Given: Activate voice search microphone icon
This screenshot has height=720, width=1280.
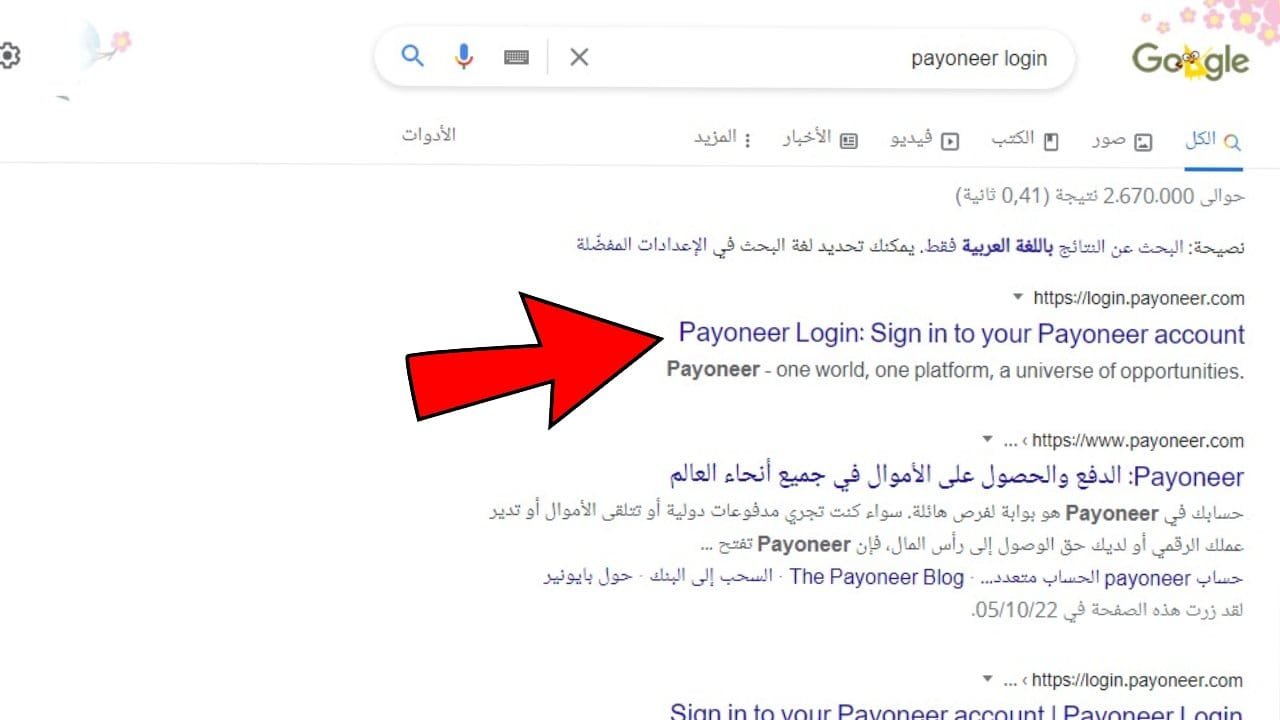Looking at the screenshot, I should tap(463, 57).
